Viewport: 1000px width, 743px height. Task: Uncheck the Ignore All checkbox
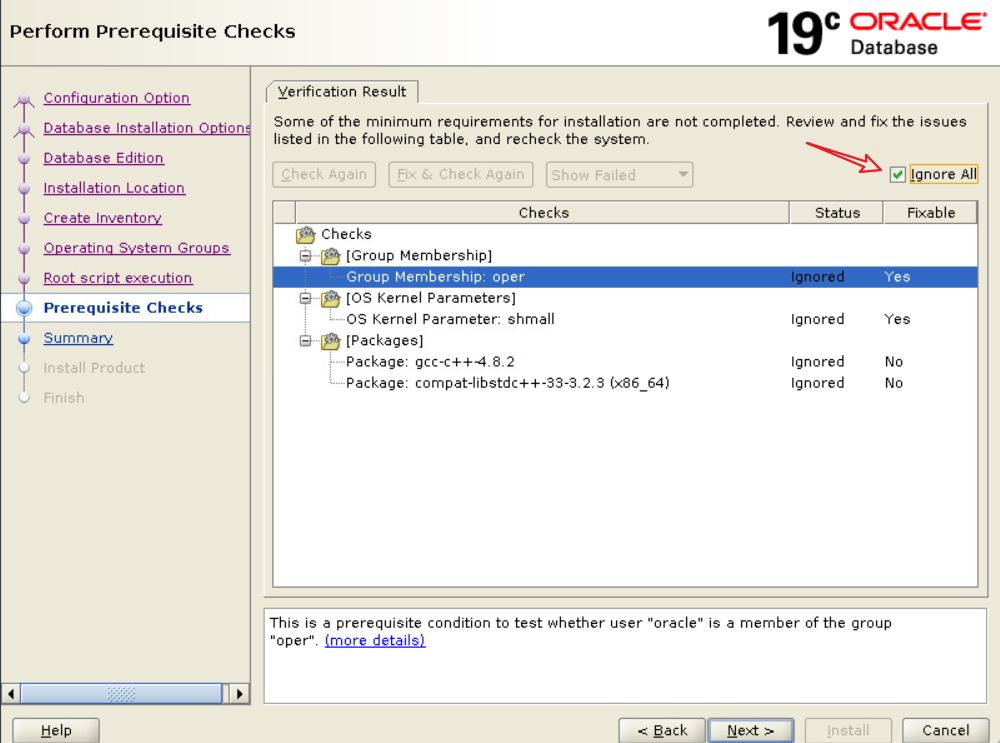[897, 174]
